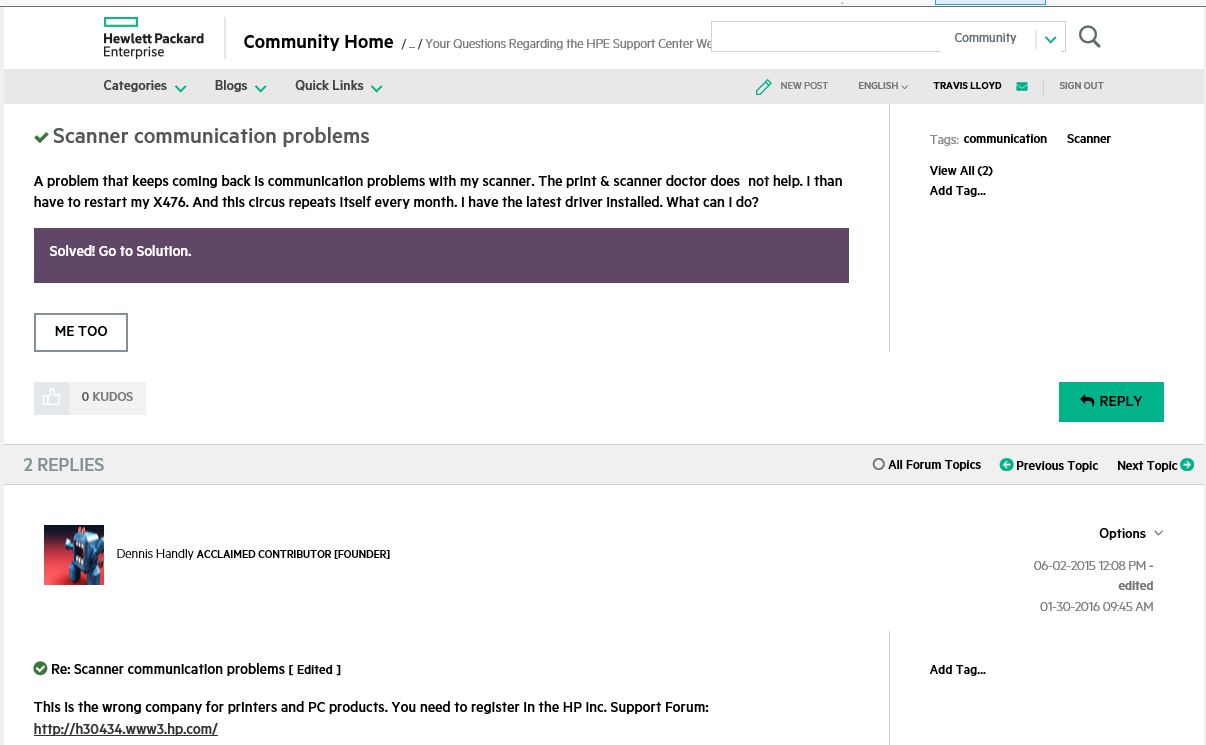This screenshot has height=745, width=1206.
Task: Open the English language dropdown
Action: 883,86
